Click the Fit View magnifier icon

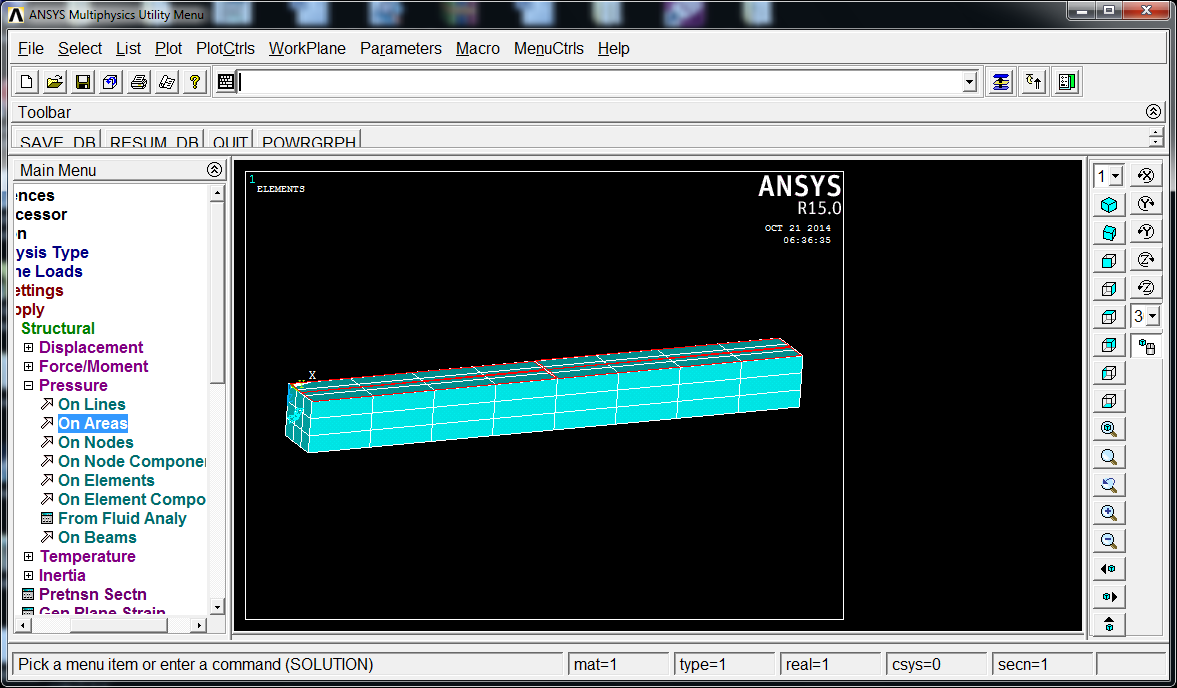coord(1109,428)
